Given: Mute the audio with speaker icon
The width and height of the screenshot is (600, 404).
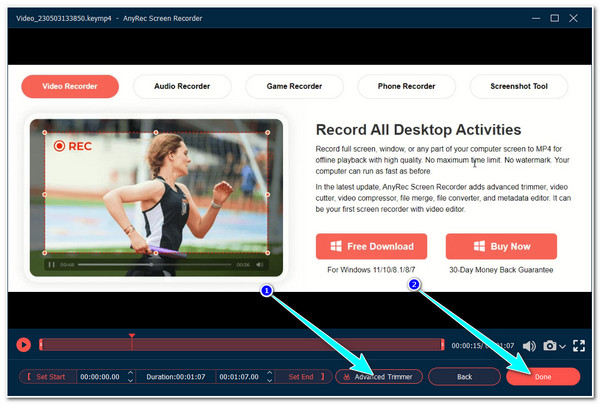Looking at the screenshot, I should (x=529, y=346).
